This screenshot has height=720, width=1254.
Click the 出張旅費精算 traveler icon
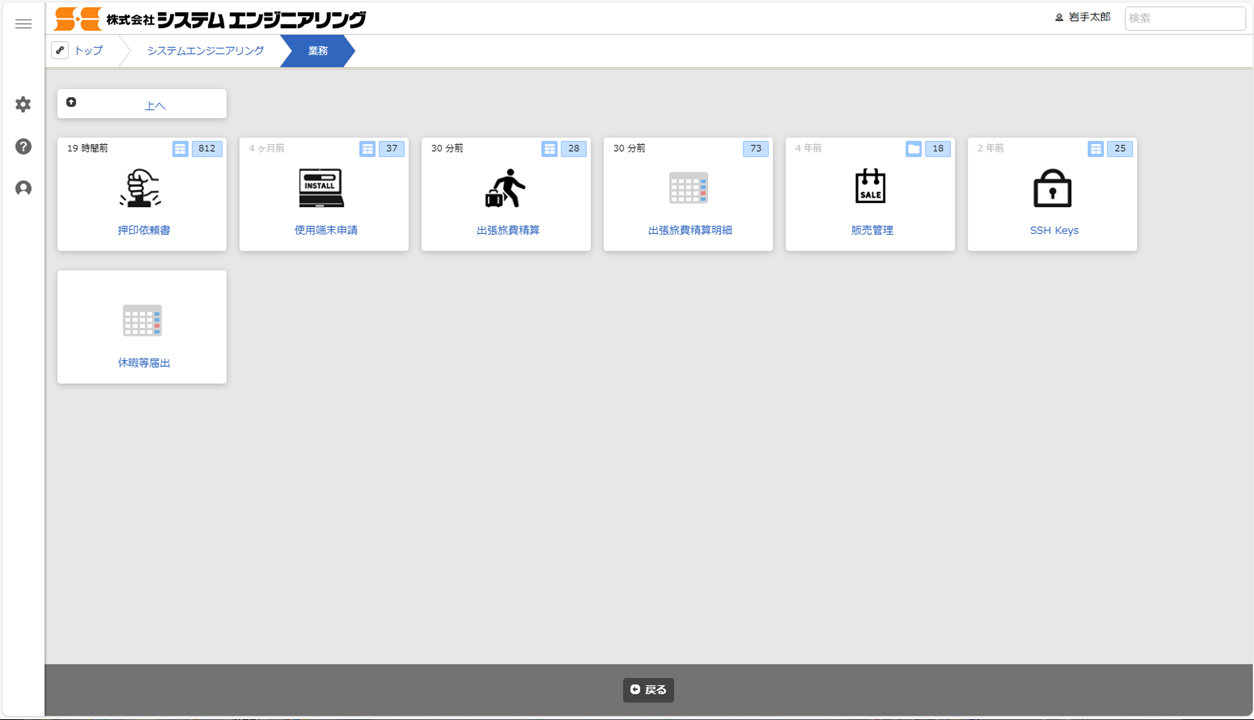505,188
